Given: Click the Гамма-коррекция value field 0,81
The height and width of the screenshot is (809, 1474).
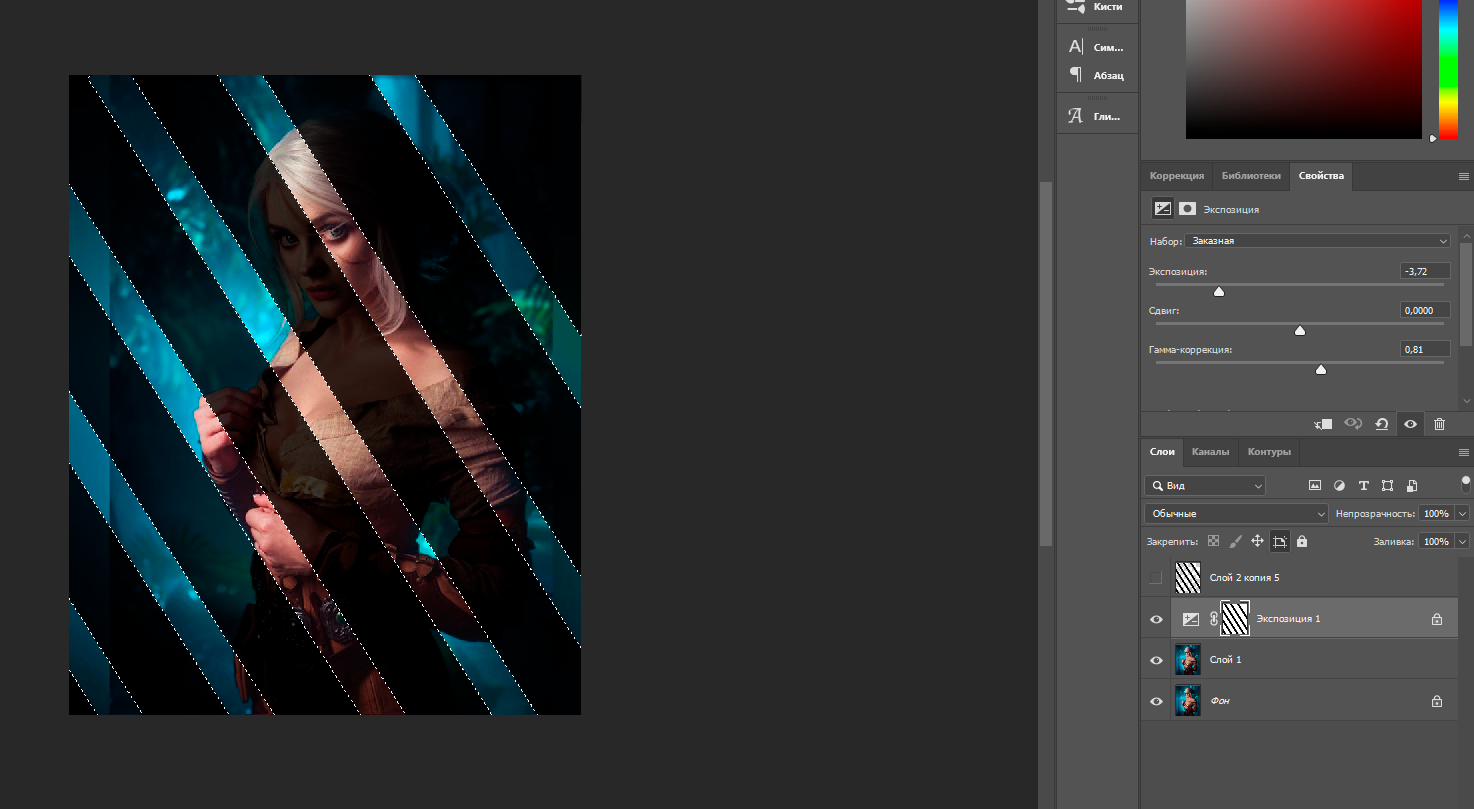Looking at the screenshot, I should tap(1425, 349).
